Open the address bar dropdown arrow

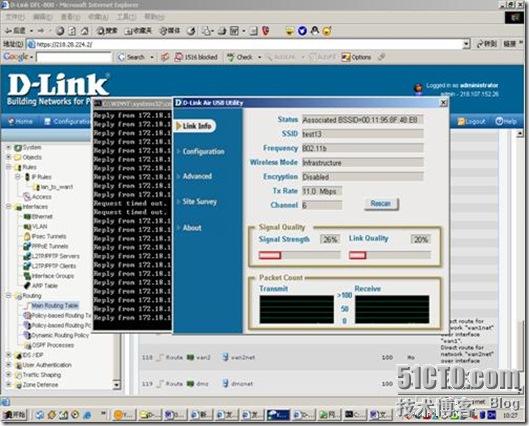(x=466, y=44)
